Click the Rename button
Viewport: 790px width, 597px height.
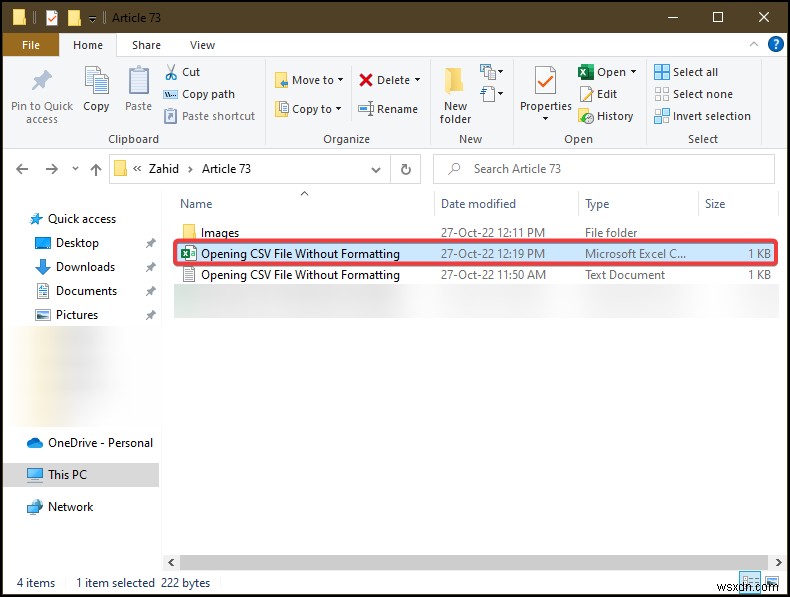click(x=388, y=109)
